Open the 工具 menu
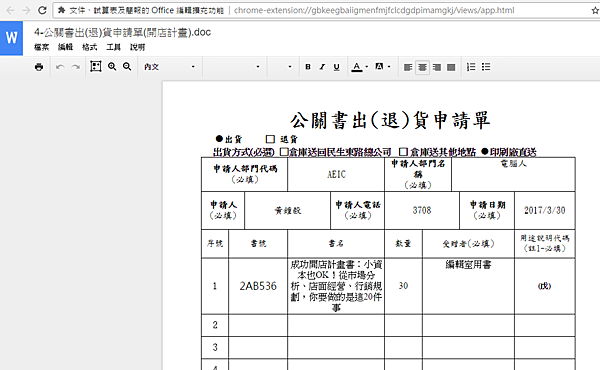Screen dimensions: 600x370 tap(114, 47)
